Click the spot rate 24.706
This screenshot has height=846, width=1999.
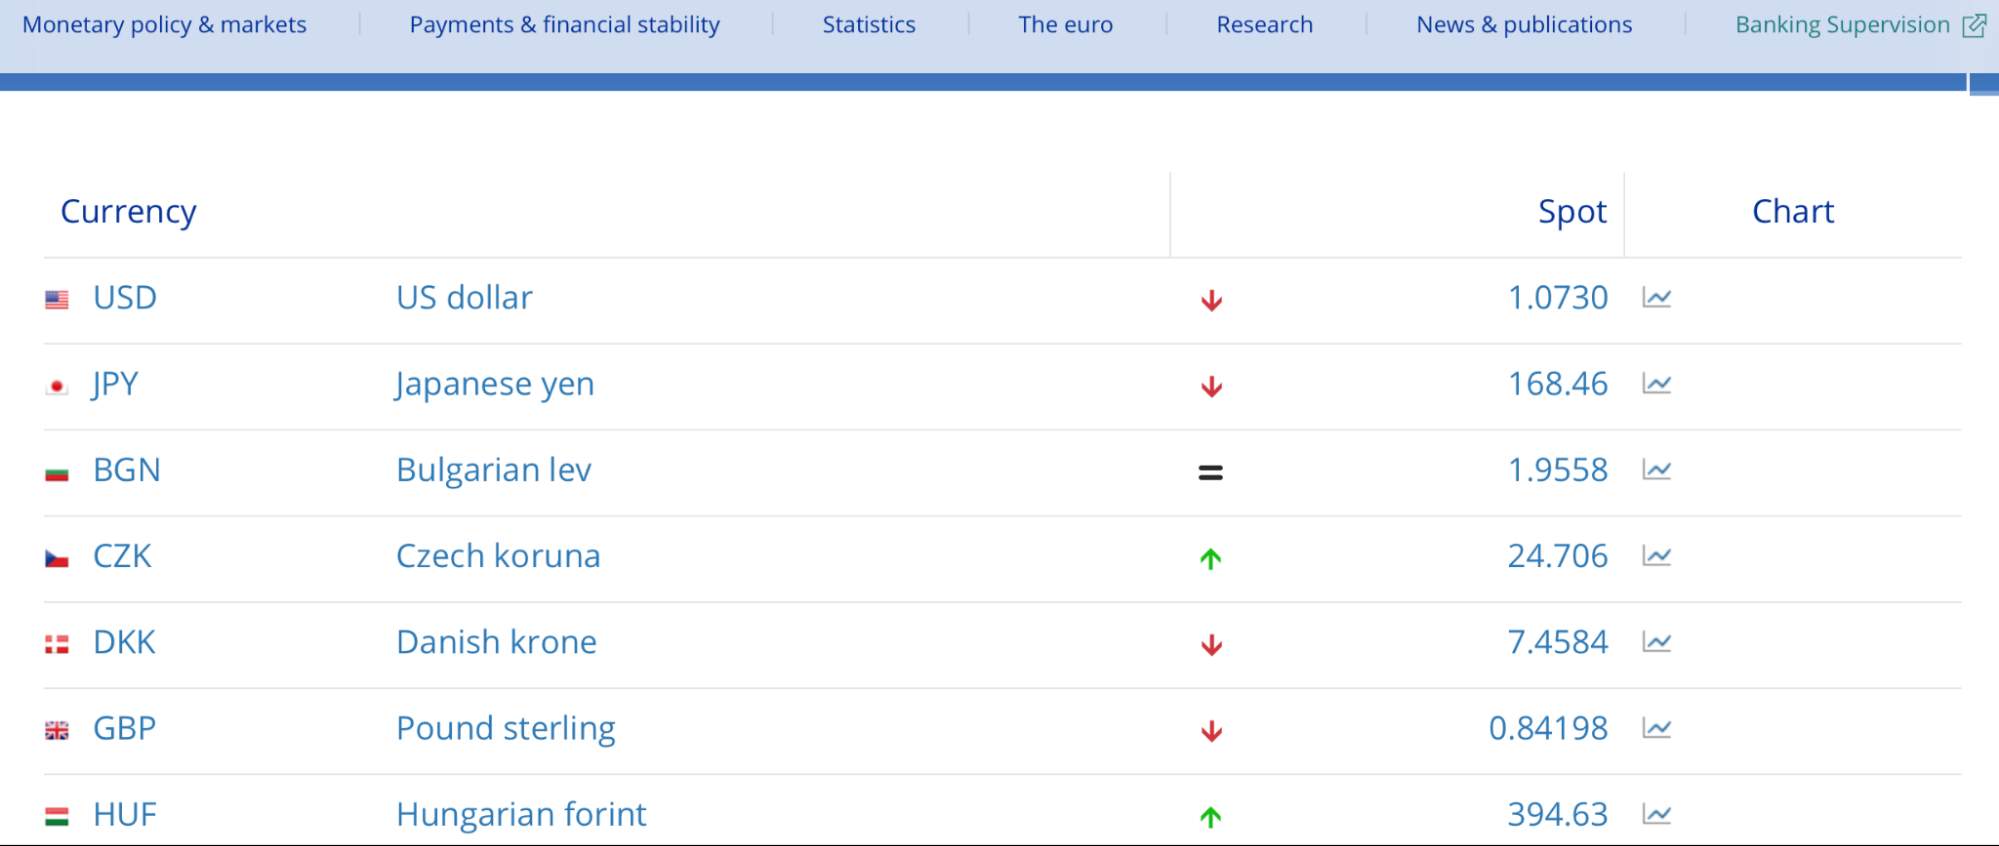click(x=1558, y=556)
